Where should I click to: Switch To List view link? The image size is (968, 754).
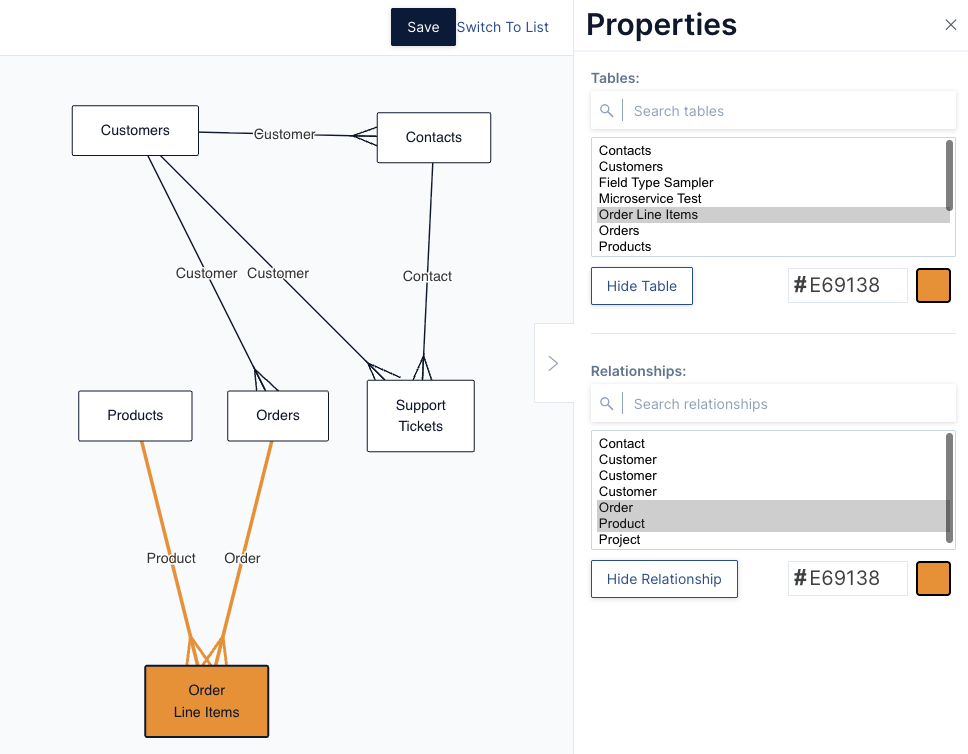pyautogui.click(x=503, y=27)
